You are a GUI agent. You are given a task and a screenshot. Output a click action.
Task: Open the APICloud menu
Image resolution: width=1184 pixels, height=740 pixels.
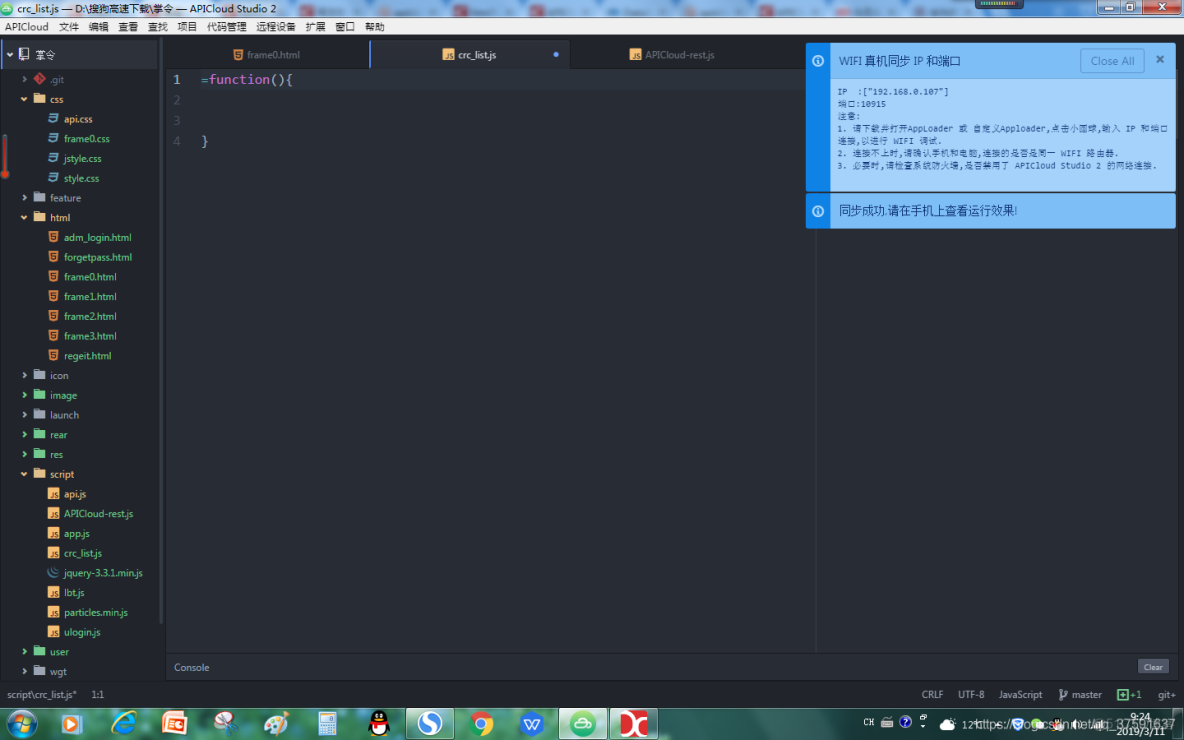(26, 26)
